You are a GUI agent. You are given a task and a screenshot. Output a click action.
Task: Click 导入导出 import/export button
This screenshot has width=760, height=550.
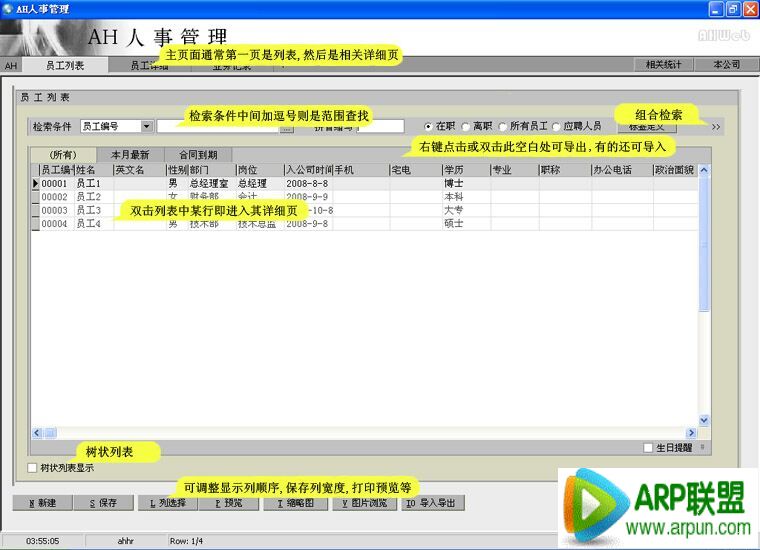(432, 503)
